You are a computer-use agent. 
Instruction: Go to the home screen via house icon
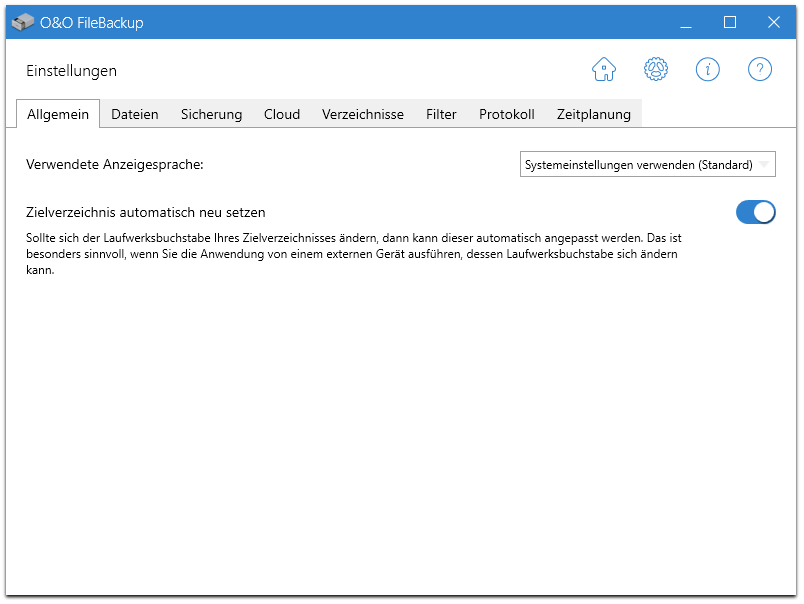[604, 69]
